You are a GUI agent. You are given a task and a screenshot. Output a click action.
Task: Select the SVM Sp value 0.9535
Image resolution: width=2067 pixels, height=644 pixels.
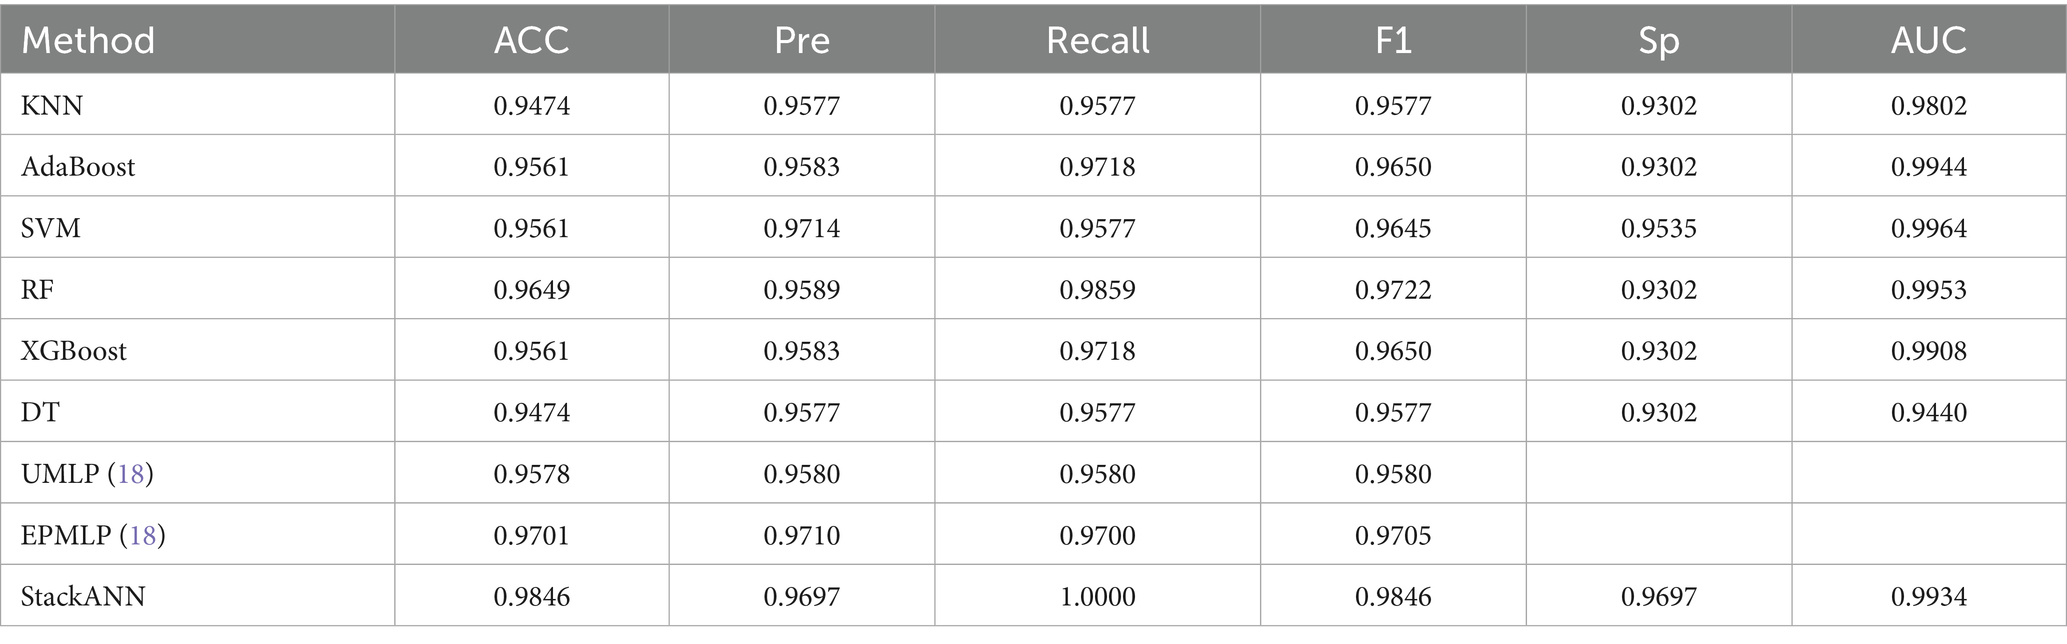coord(1658,228)
